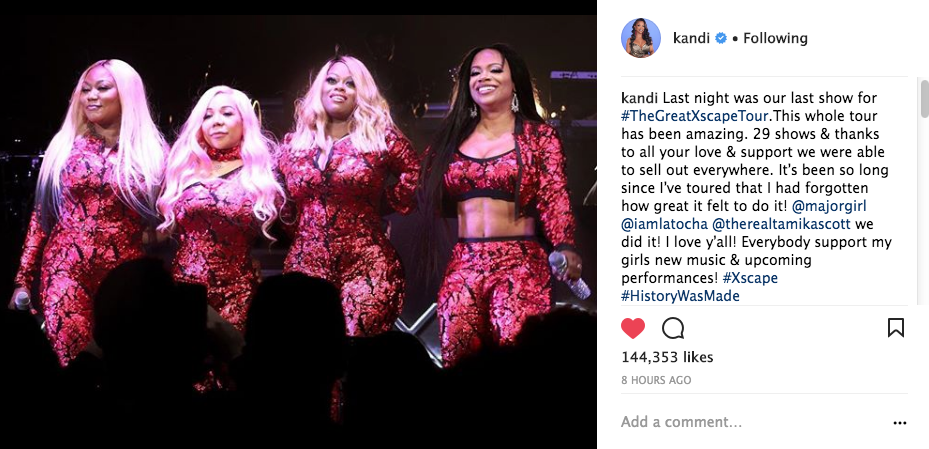Unlike the post with the red heart
The image size is (929, 449).
tap(633, 328)
